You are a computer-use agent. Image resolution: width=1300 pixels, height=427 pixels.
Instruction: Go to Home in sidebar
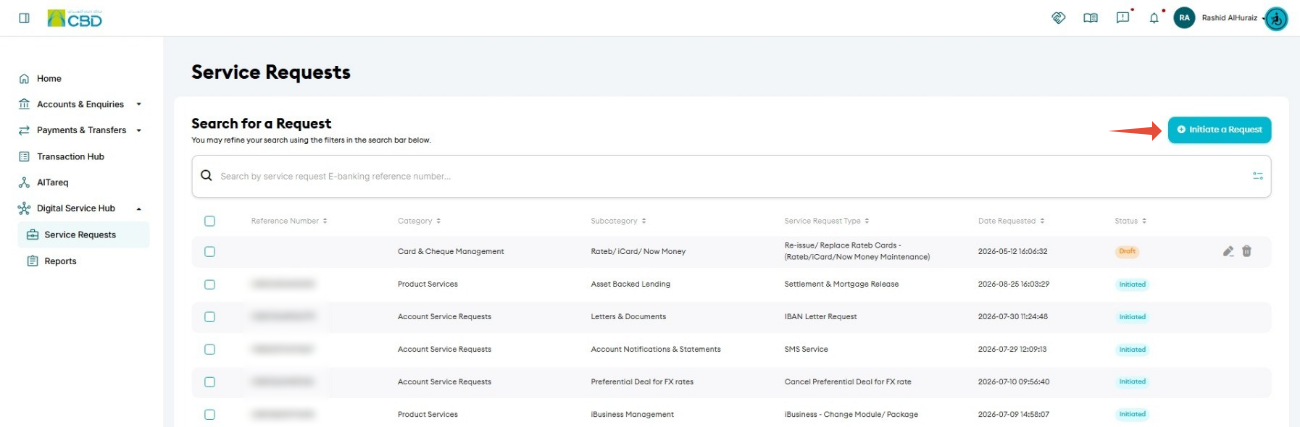pyautogui.click(x=49, y=78)
